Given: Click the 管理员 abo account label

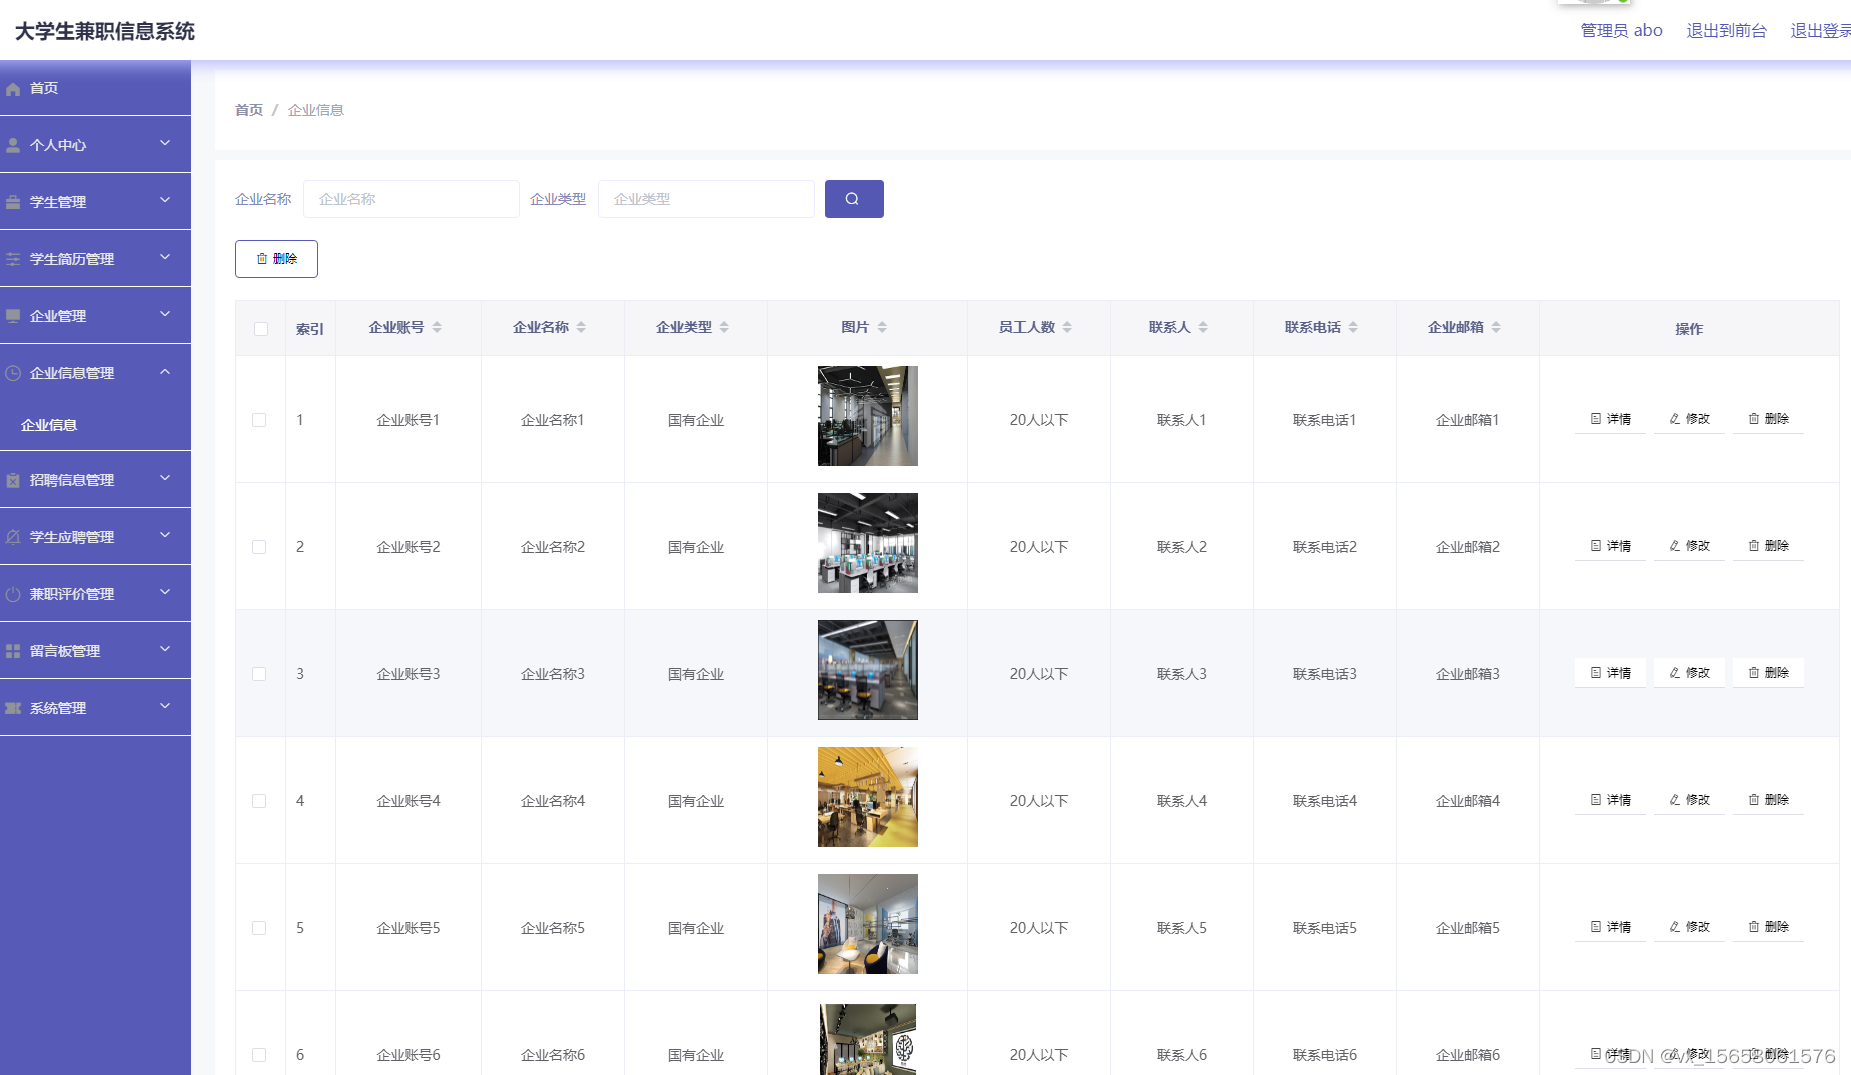Looking at the screenshot, I should click(x=1621, y=31).
